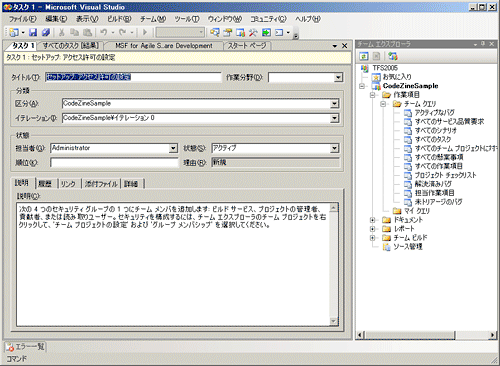Viewport: 500px width, 366px height.
Task: Select 解決済みバグ query in tree
Action: coord(433,184)
